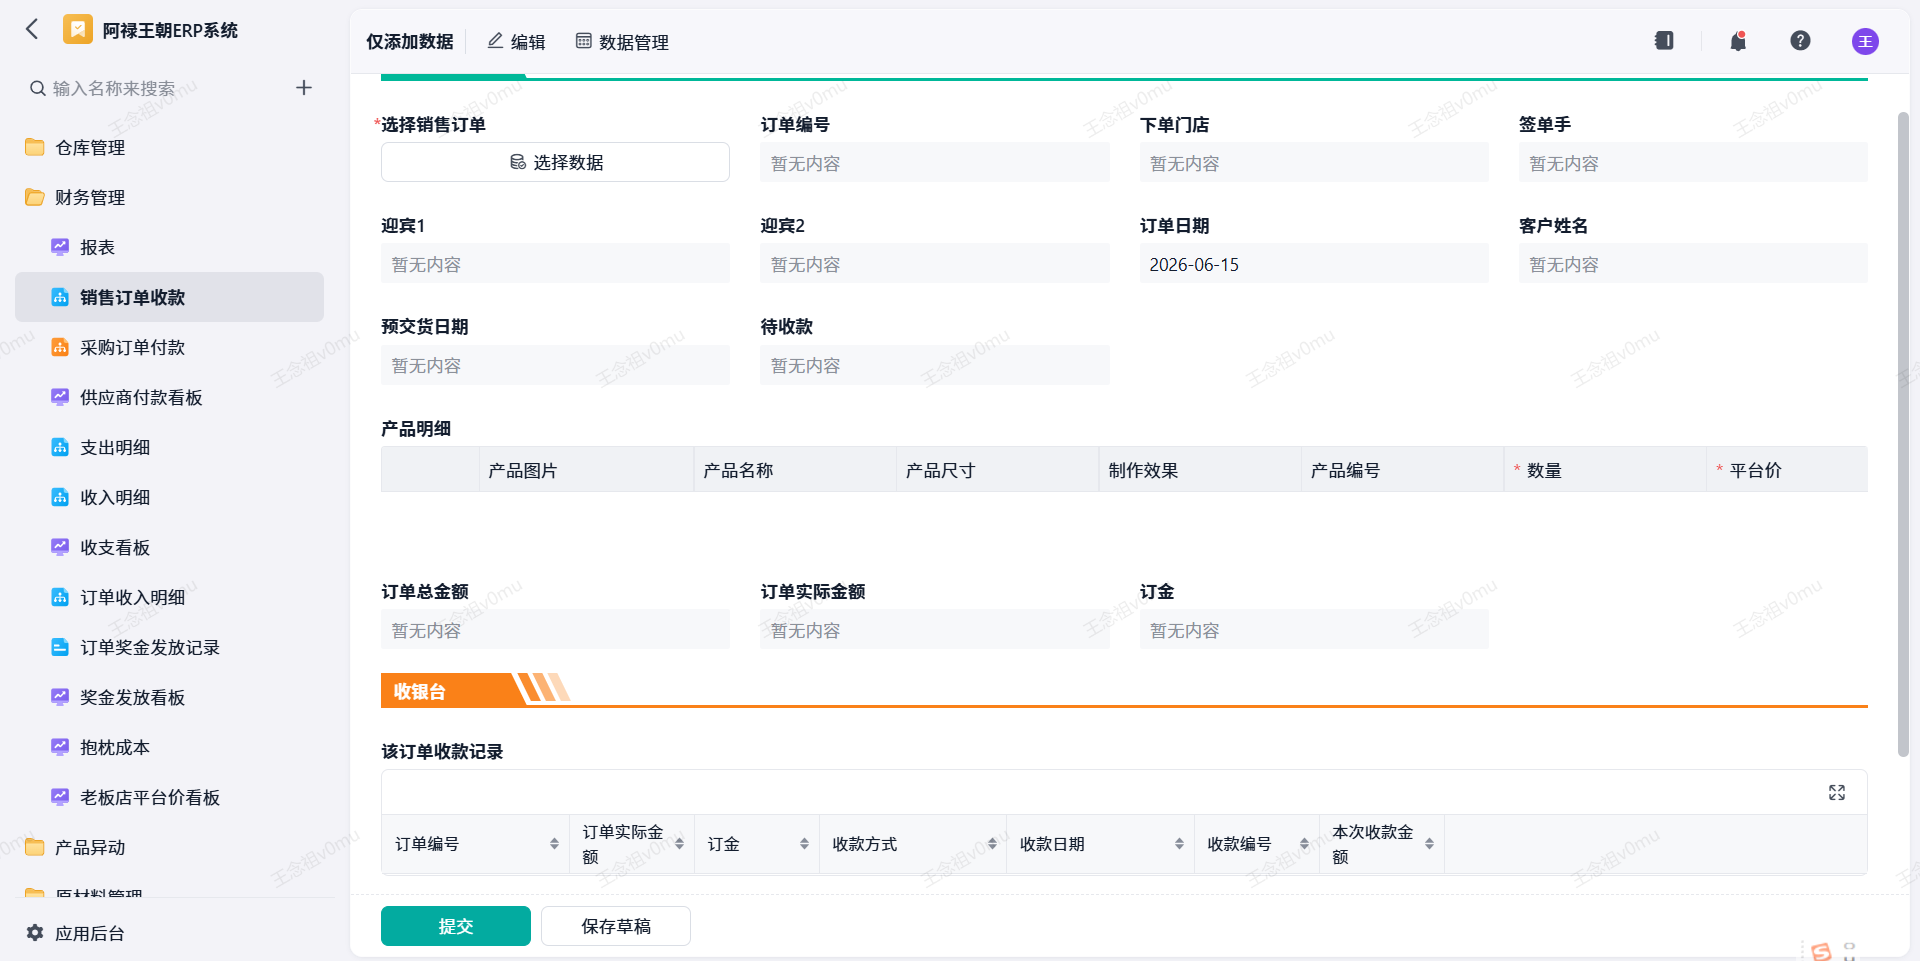Click the 提交 button
This screenshot has height=961, width=1920.
point(456,926)
